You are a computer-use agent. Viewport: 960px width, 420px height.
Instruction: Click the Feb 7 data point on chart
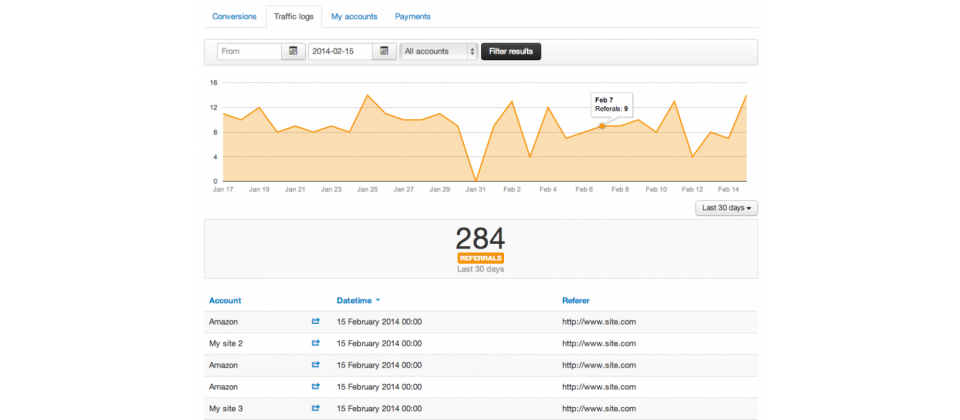(602, 126)
